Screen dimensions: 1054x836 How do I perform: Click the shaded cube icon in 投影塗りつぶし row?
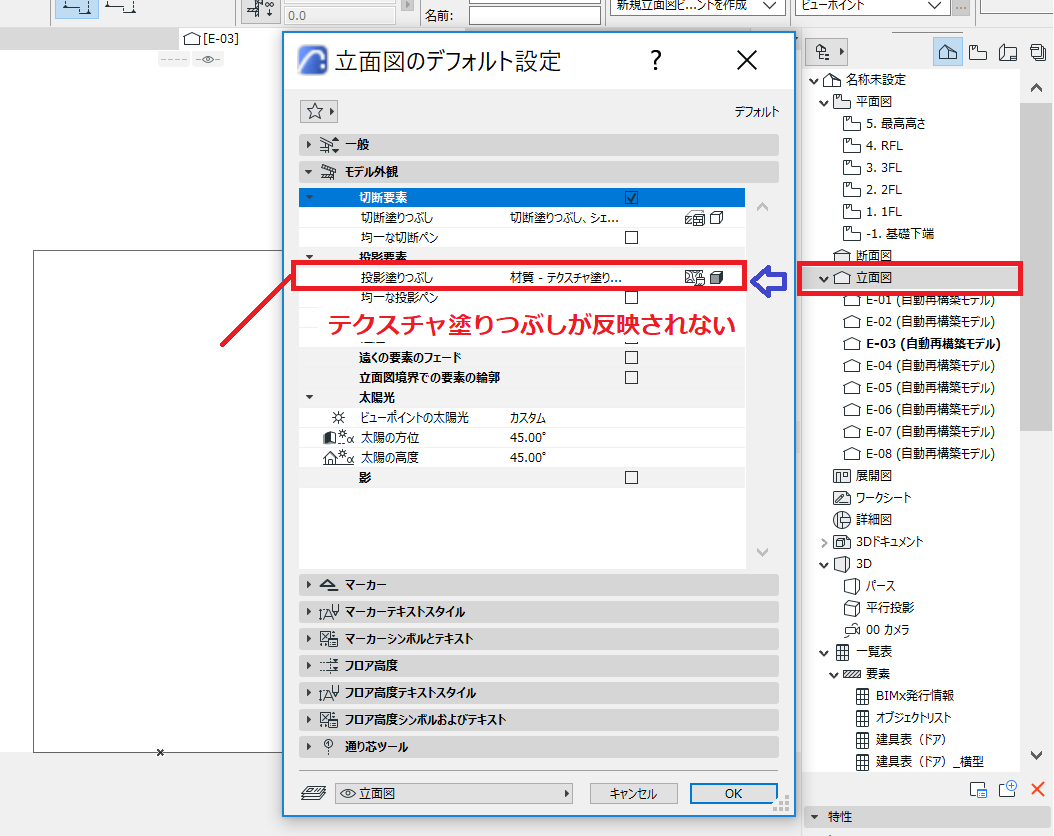click(x=717, y=278)
